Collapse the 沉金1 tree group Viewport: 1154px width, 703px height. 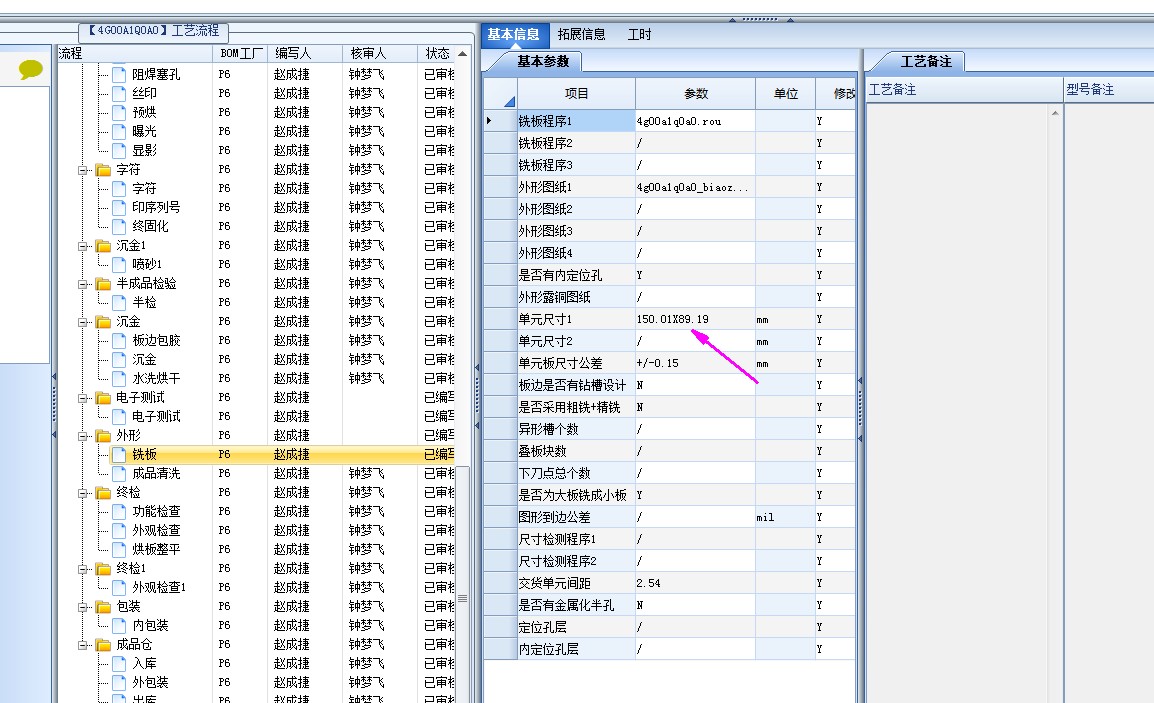coord(83,246)
